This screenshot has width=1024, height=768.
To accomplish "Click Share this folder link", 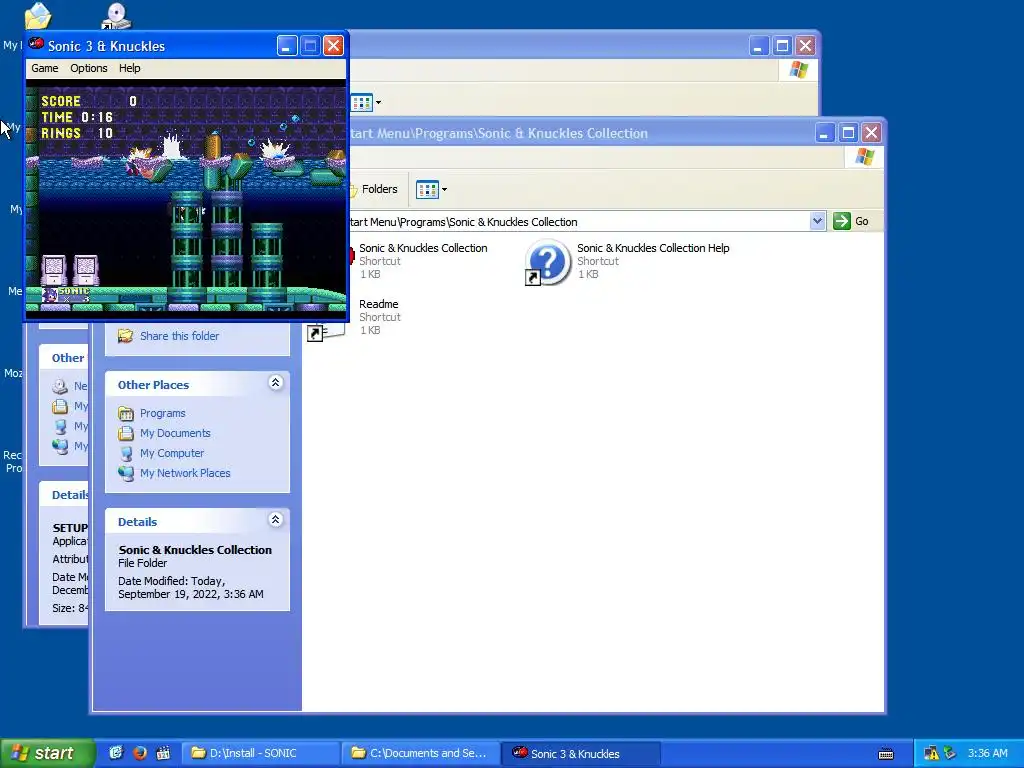I will [180, 336].
